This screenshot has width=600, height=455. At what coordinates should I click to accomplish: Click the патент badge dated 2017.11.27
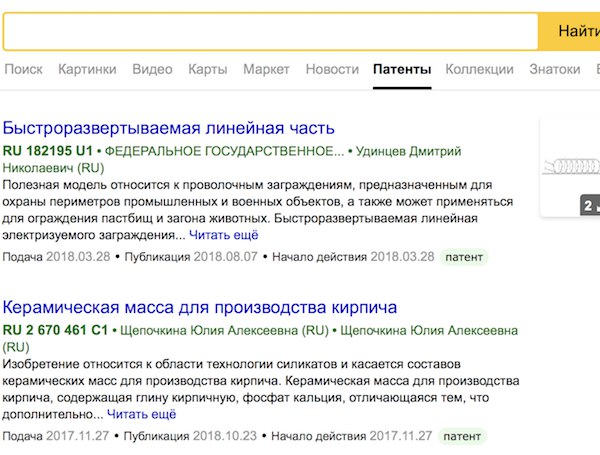click(462, 436)
